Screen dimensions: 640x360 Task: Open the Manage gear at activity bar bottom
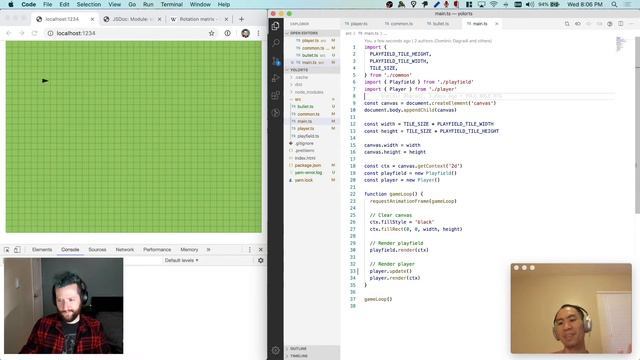pos(276,350)
